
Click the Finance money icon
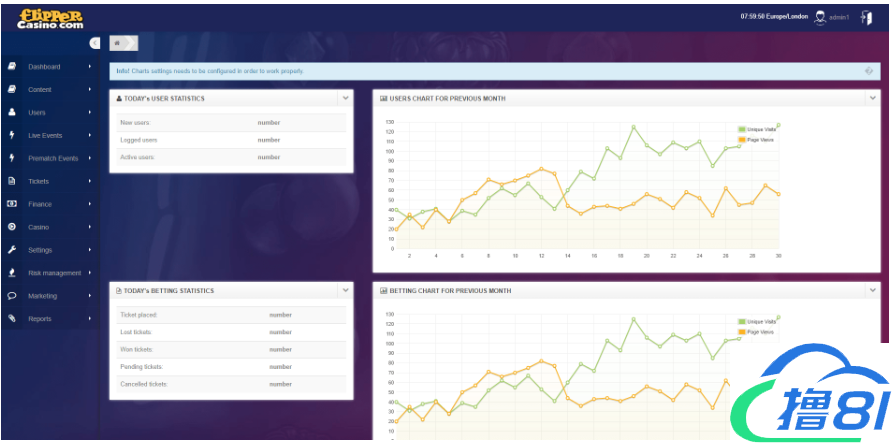click(x=11, y=204)
